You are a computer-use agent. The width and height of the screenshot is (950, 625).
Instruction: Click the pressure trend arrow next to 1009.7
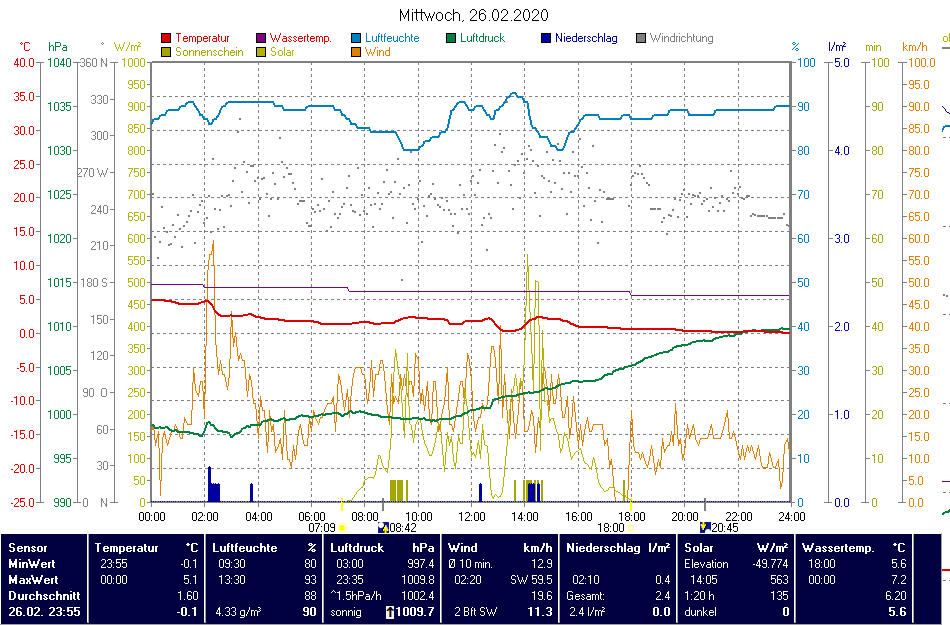click(390, 612)
